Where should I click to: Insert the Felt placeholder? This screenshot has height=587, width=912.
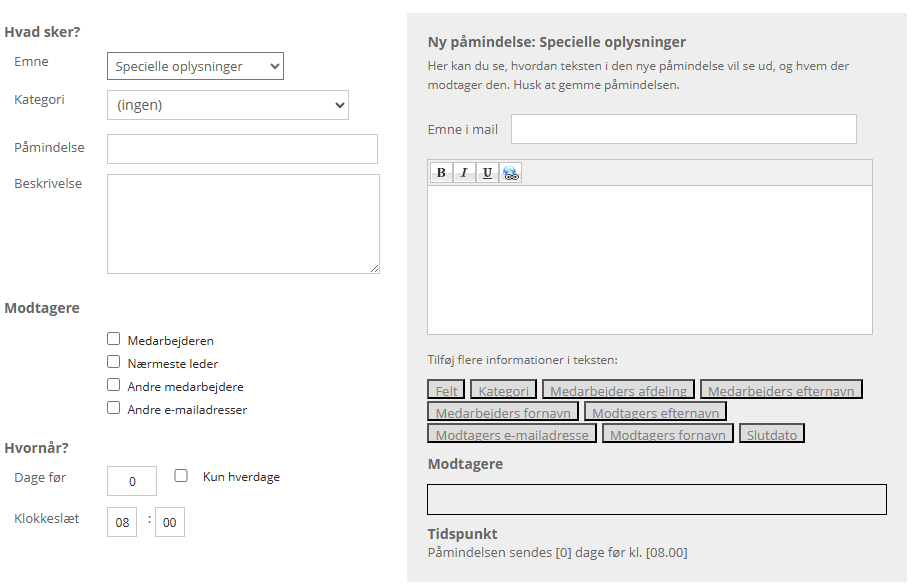point(445,390)
